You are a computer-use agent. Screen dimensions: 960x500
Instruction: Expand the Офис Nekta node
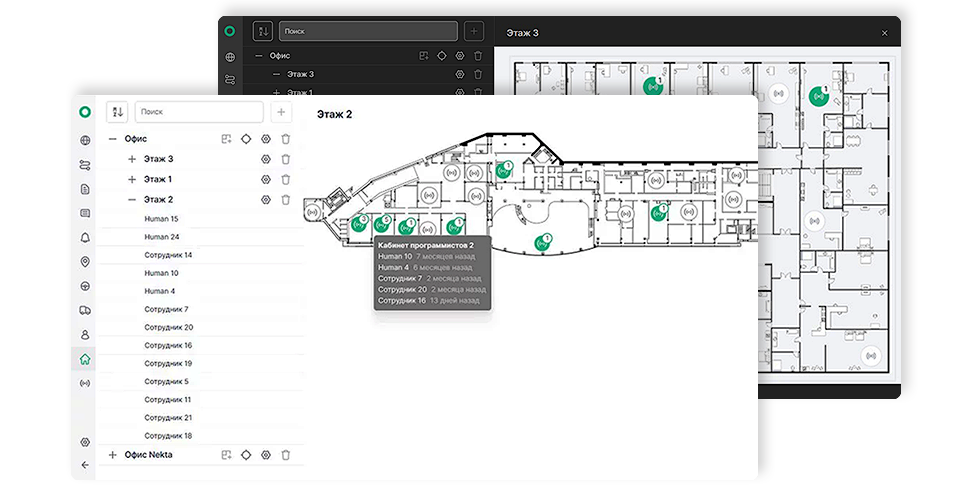click(113, 455)
